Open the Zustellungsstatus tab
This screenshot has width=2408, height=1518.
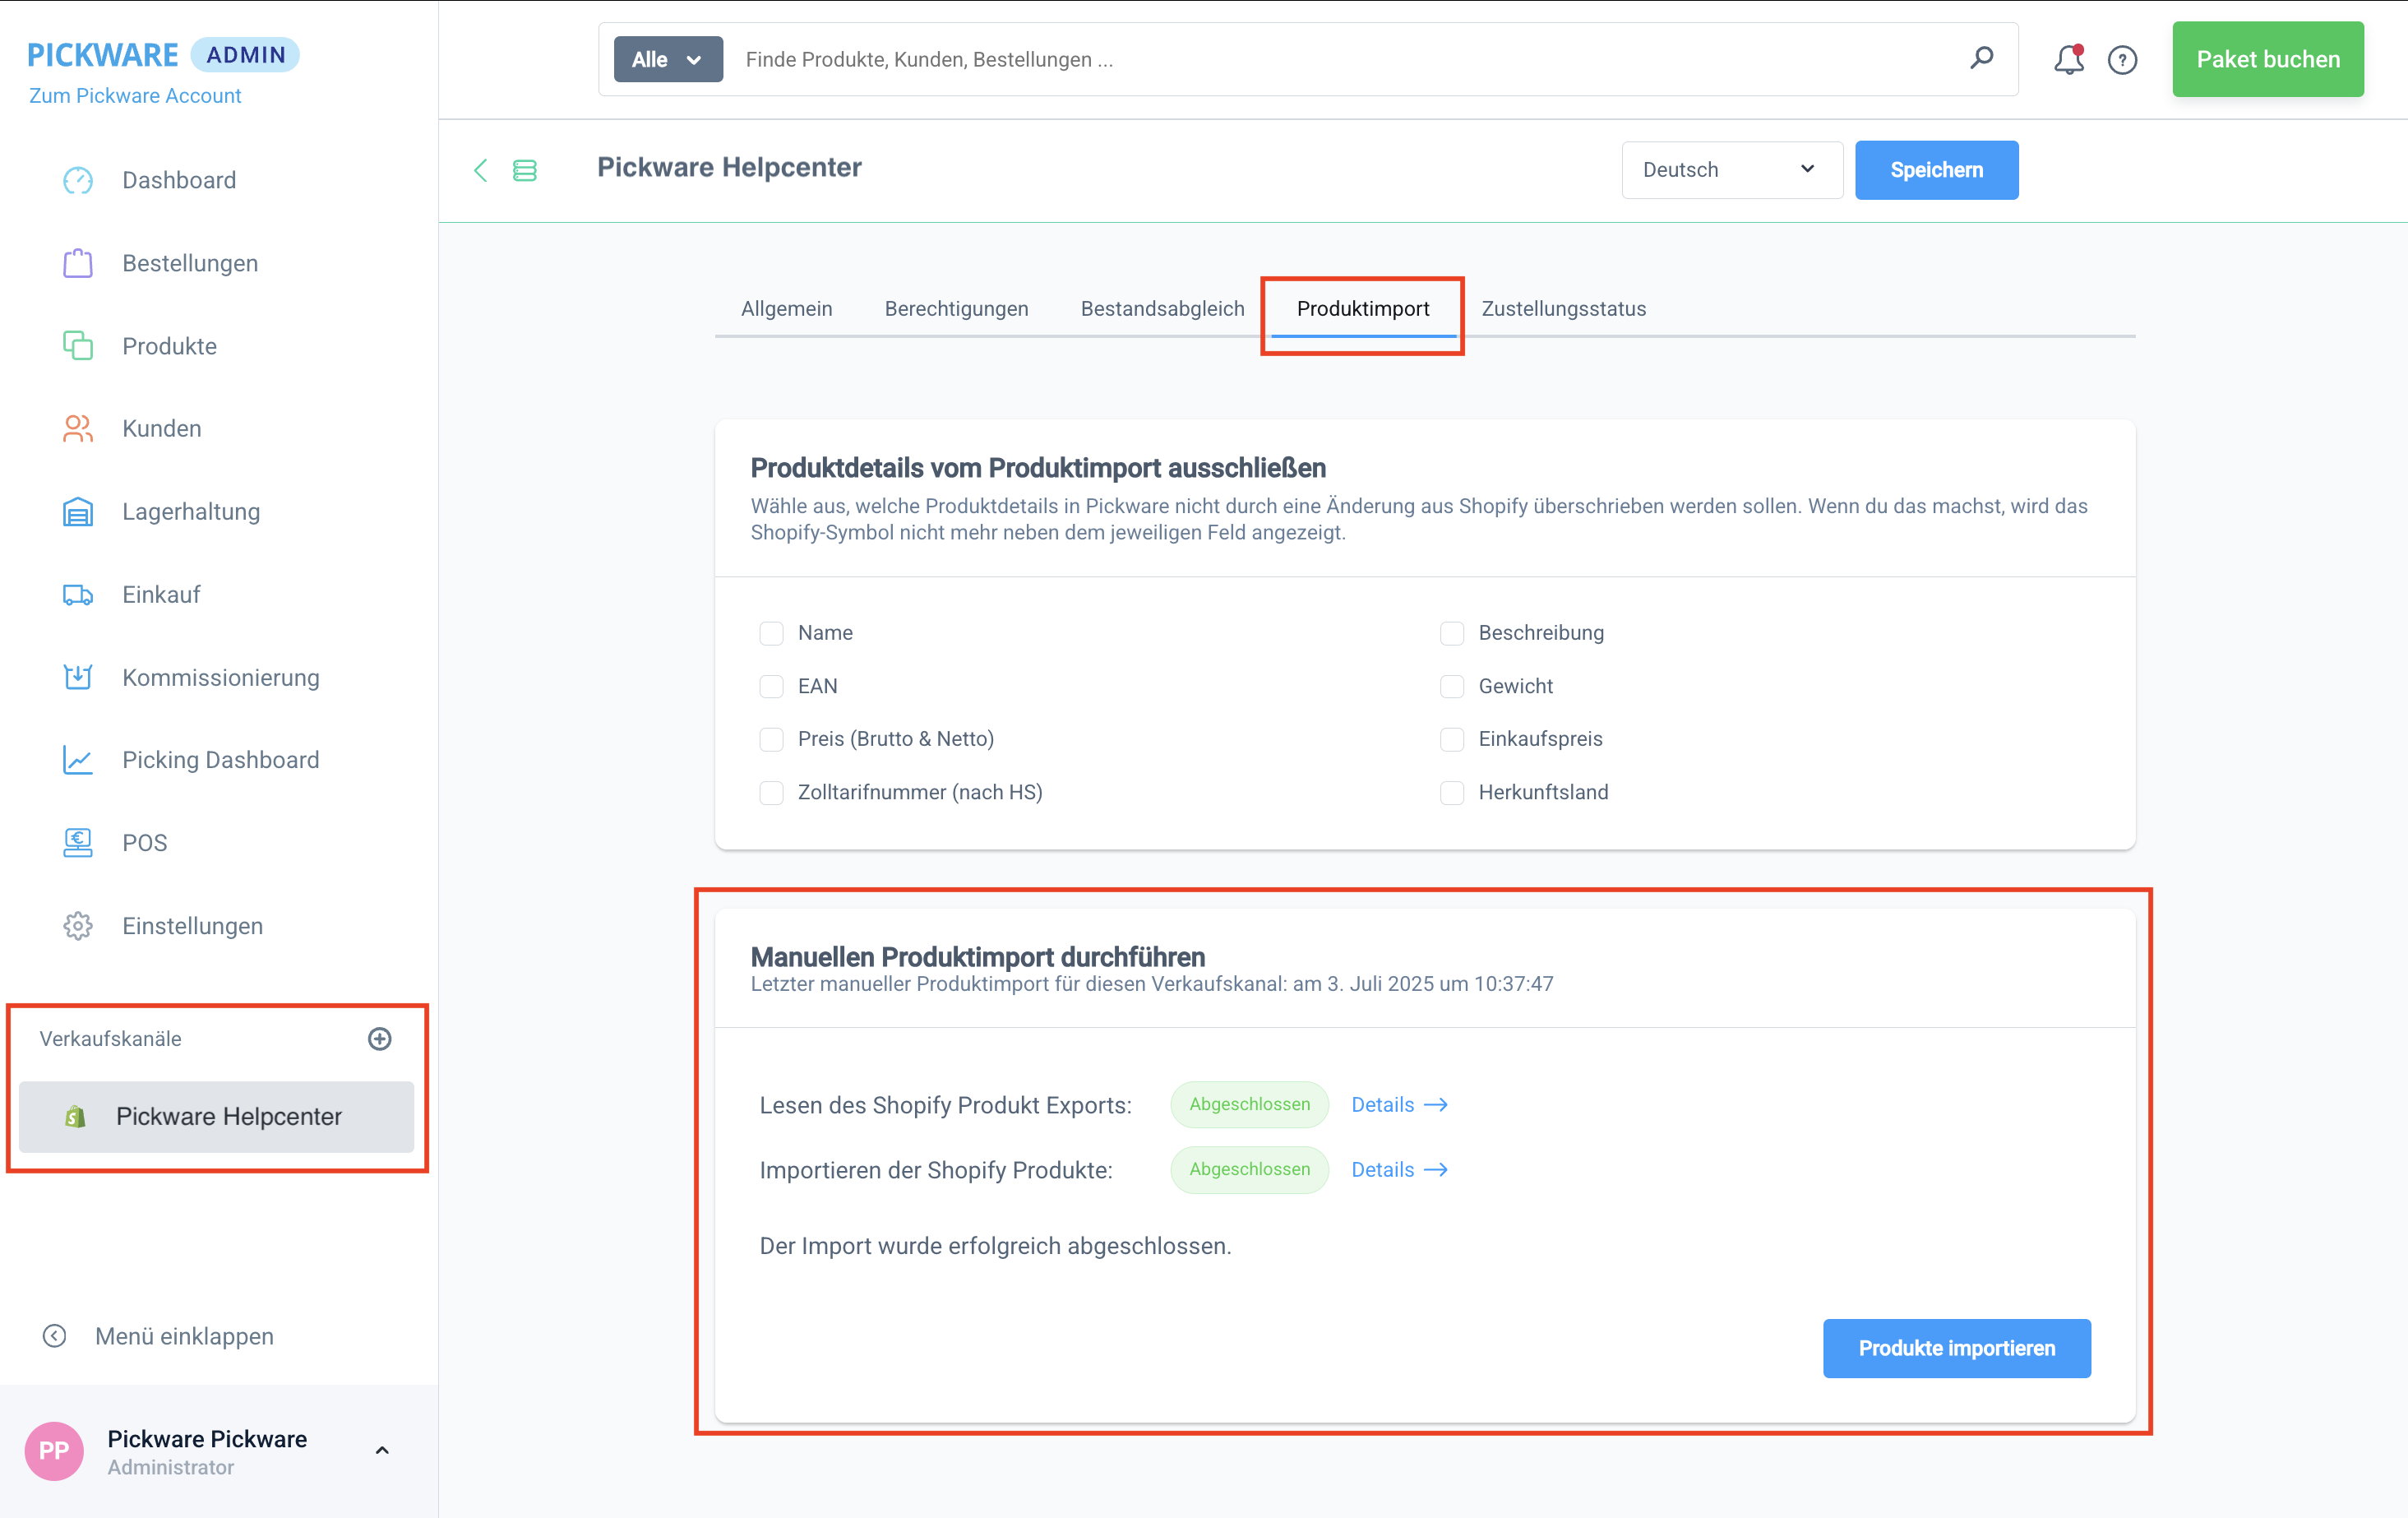1563,308
